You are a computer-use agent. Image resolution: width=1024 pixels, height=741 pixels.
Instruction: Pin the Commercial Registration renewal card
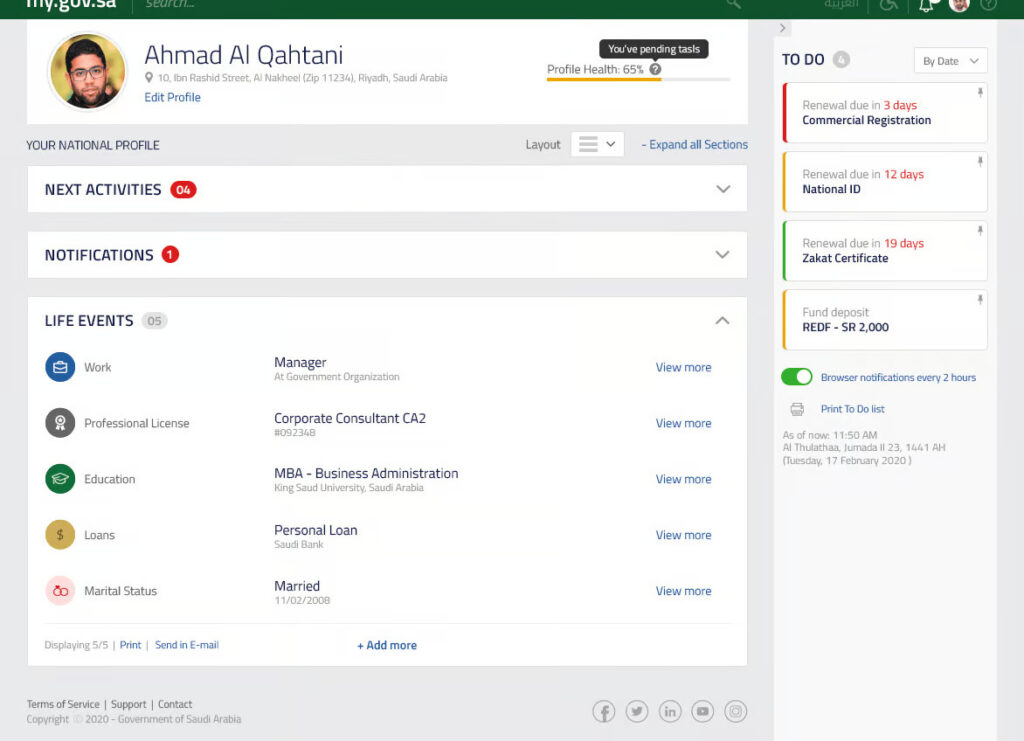(x=980, y=93)
